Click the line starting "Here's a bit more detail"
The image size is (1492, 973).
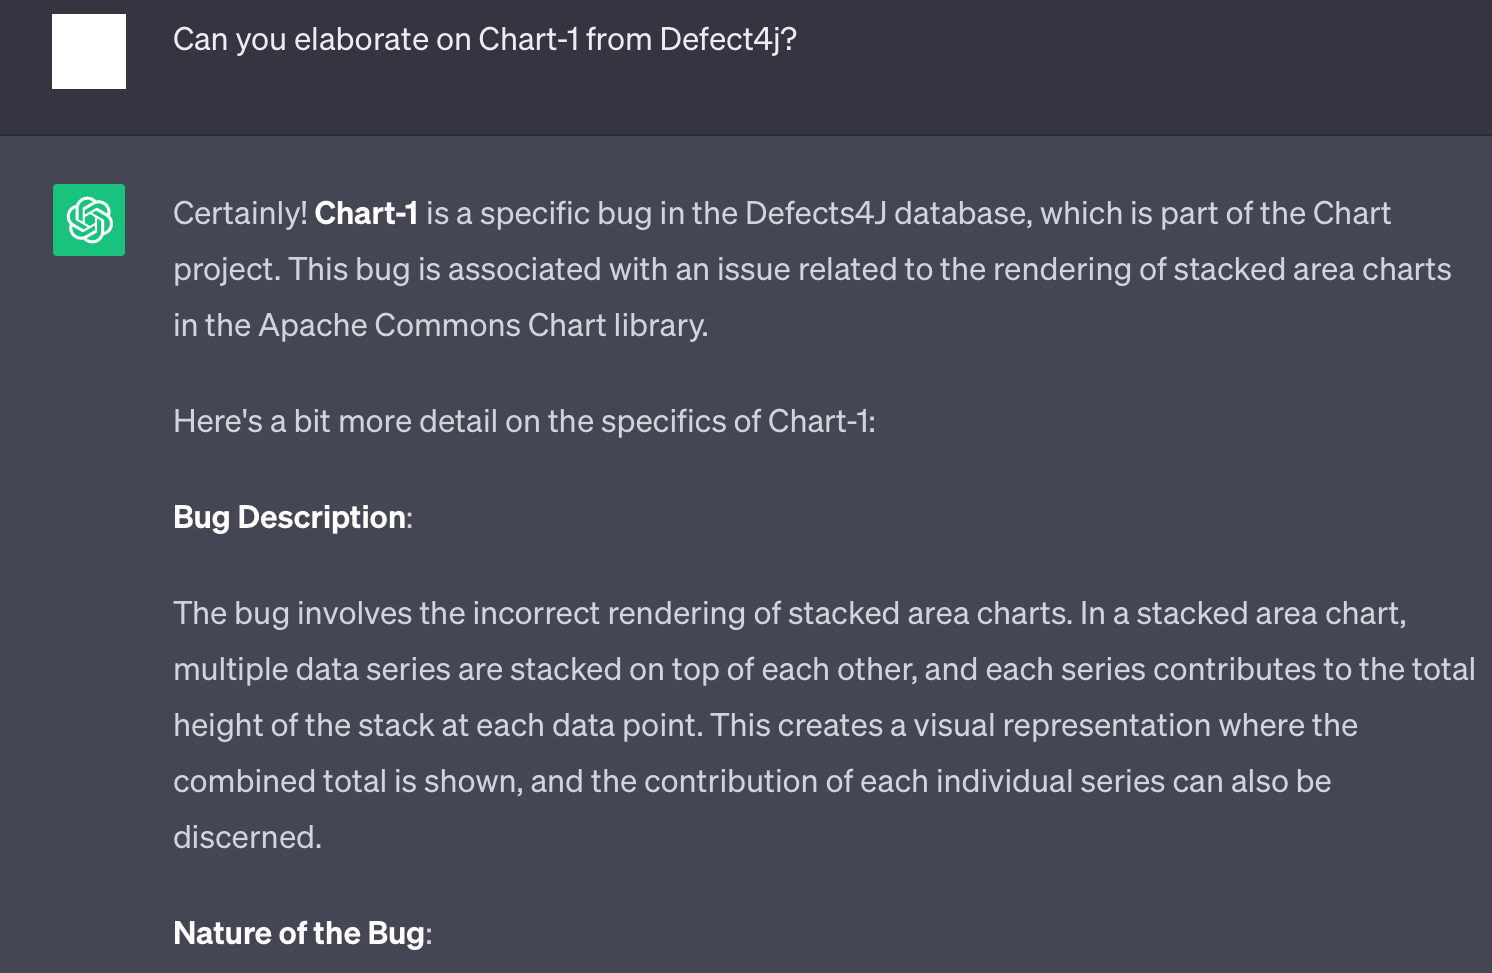tap(524, 421)
